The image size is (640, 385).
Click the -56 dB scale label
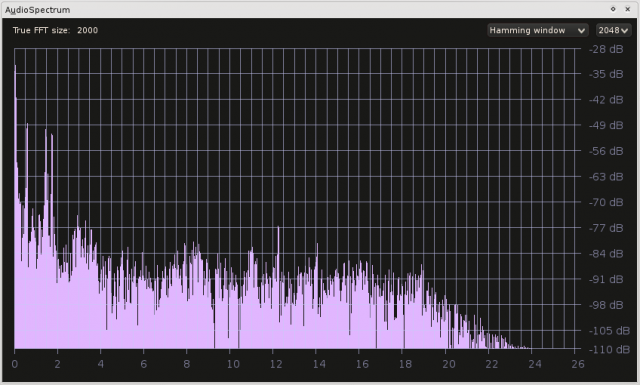(606, 151)
